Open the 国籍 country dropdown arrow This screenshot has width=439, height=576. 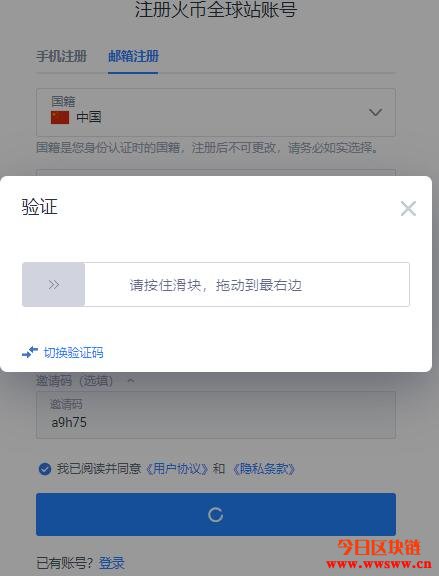pyautogui.click(x=375, y=112)
